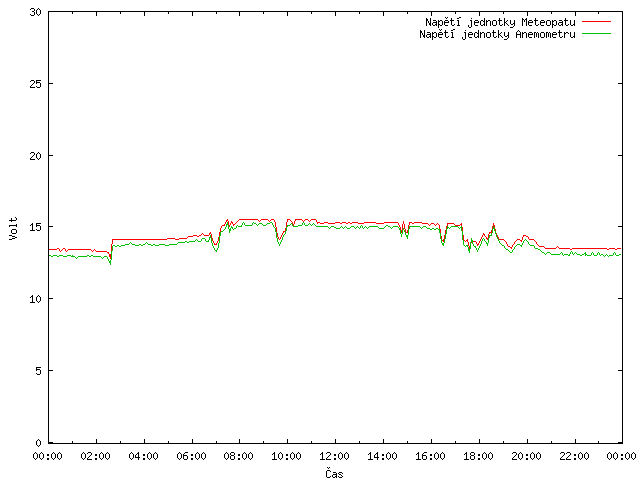Click the 20:00 time label
This screenshot has height=480, width=640.
tap(526, 456)
